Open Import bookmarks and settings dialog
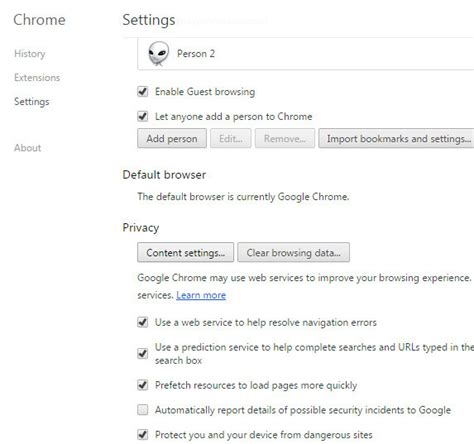 [396, 138]
